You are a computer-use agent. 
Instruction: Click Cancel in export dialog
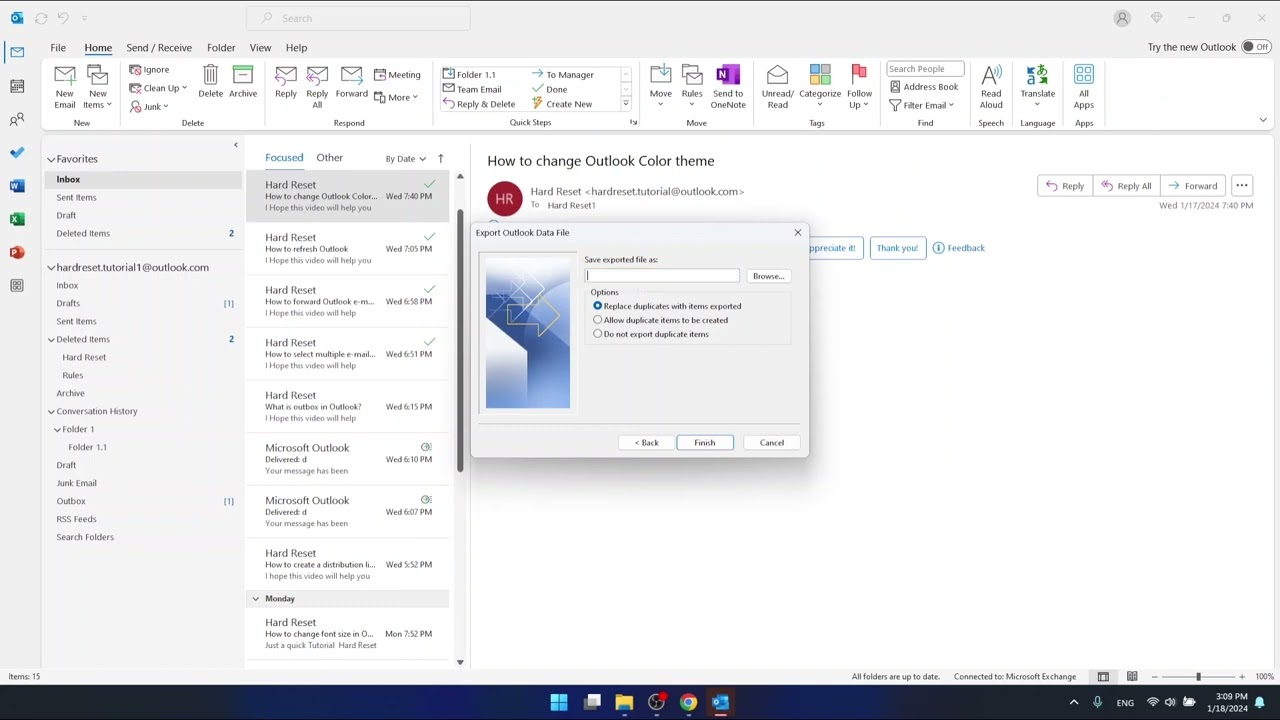tap(772, 443)
